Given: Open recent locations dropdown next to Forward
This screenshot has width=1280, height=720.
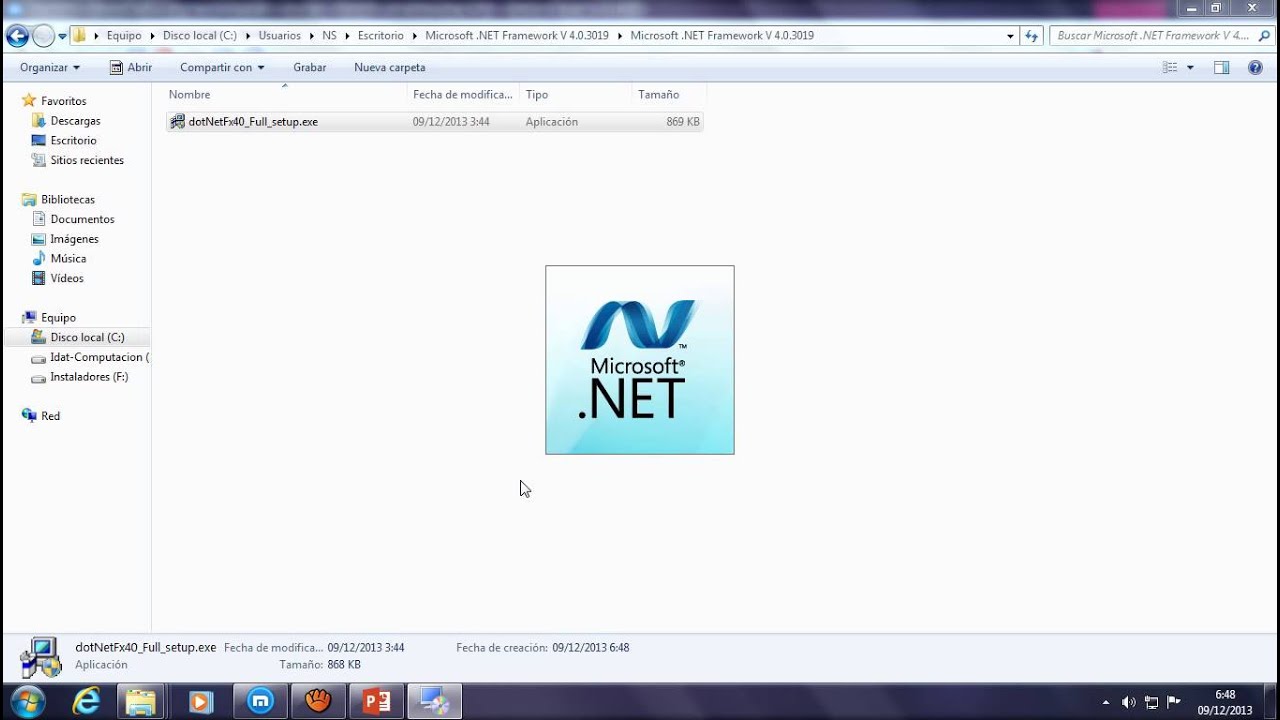Looking at the screenshot, I should tap(62, 36).
